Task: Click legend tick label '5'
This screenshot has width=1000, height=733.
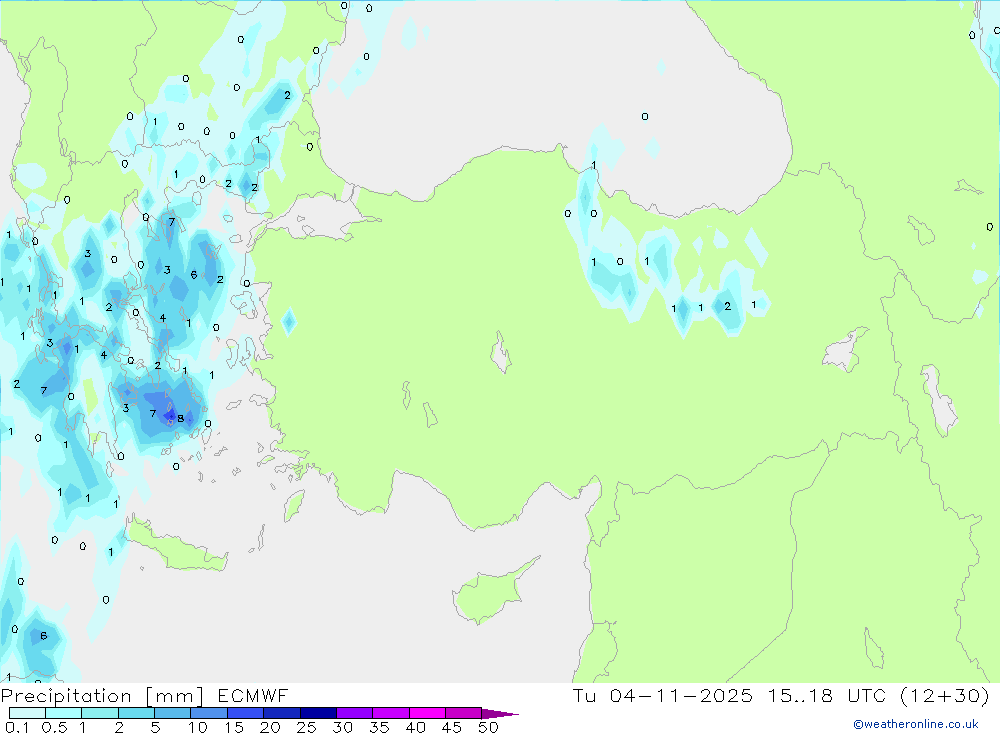Action: click(155, 727)
